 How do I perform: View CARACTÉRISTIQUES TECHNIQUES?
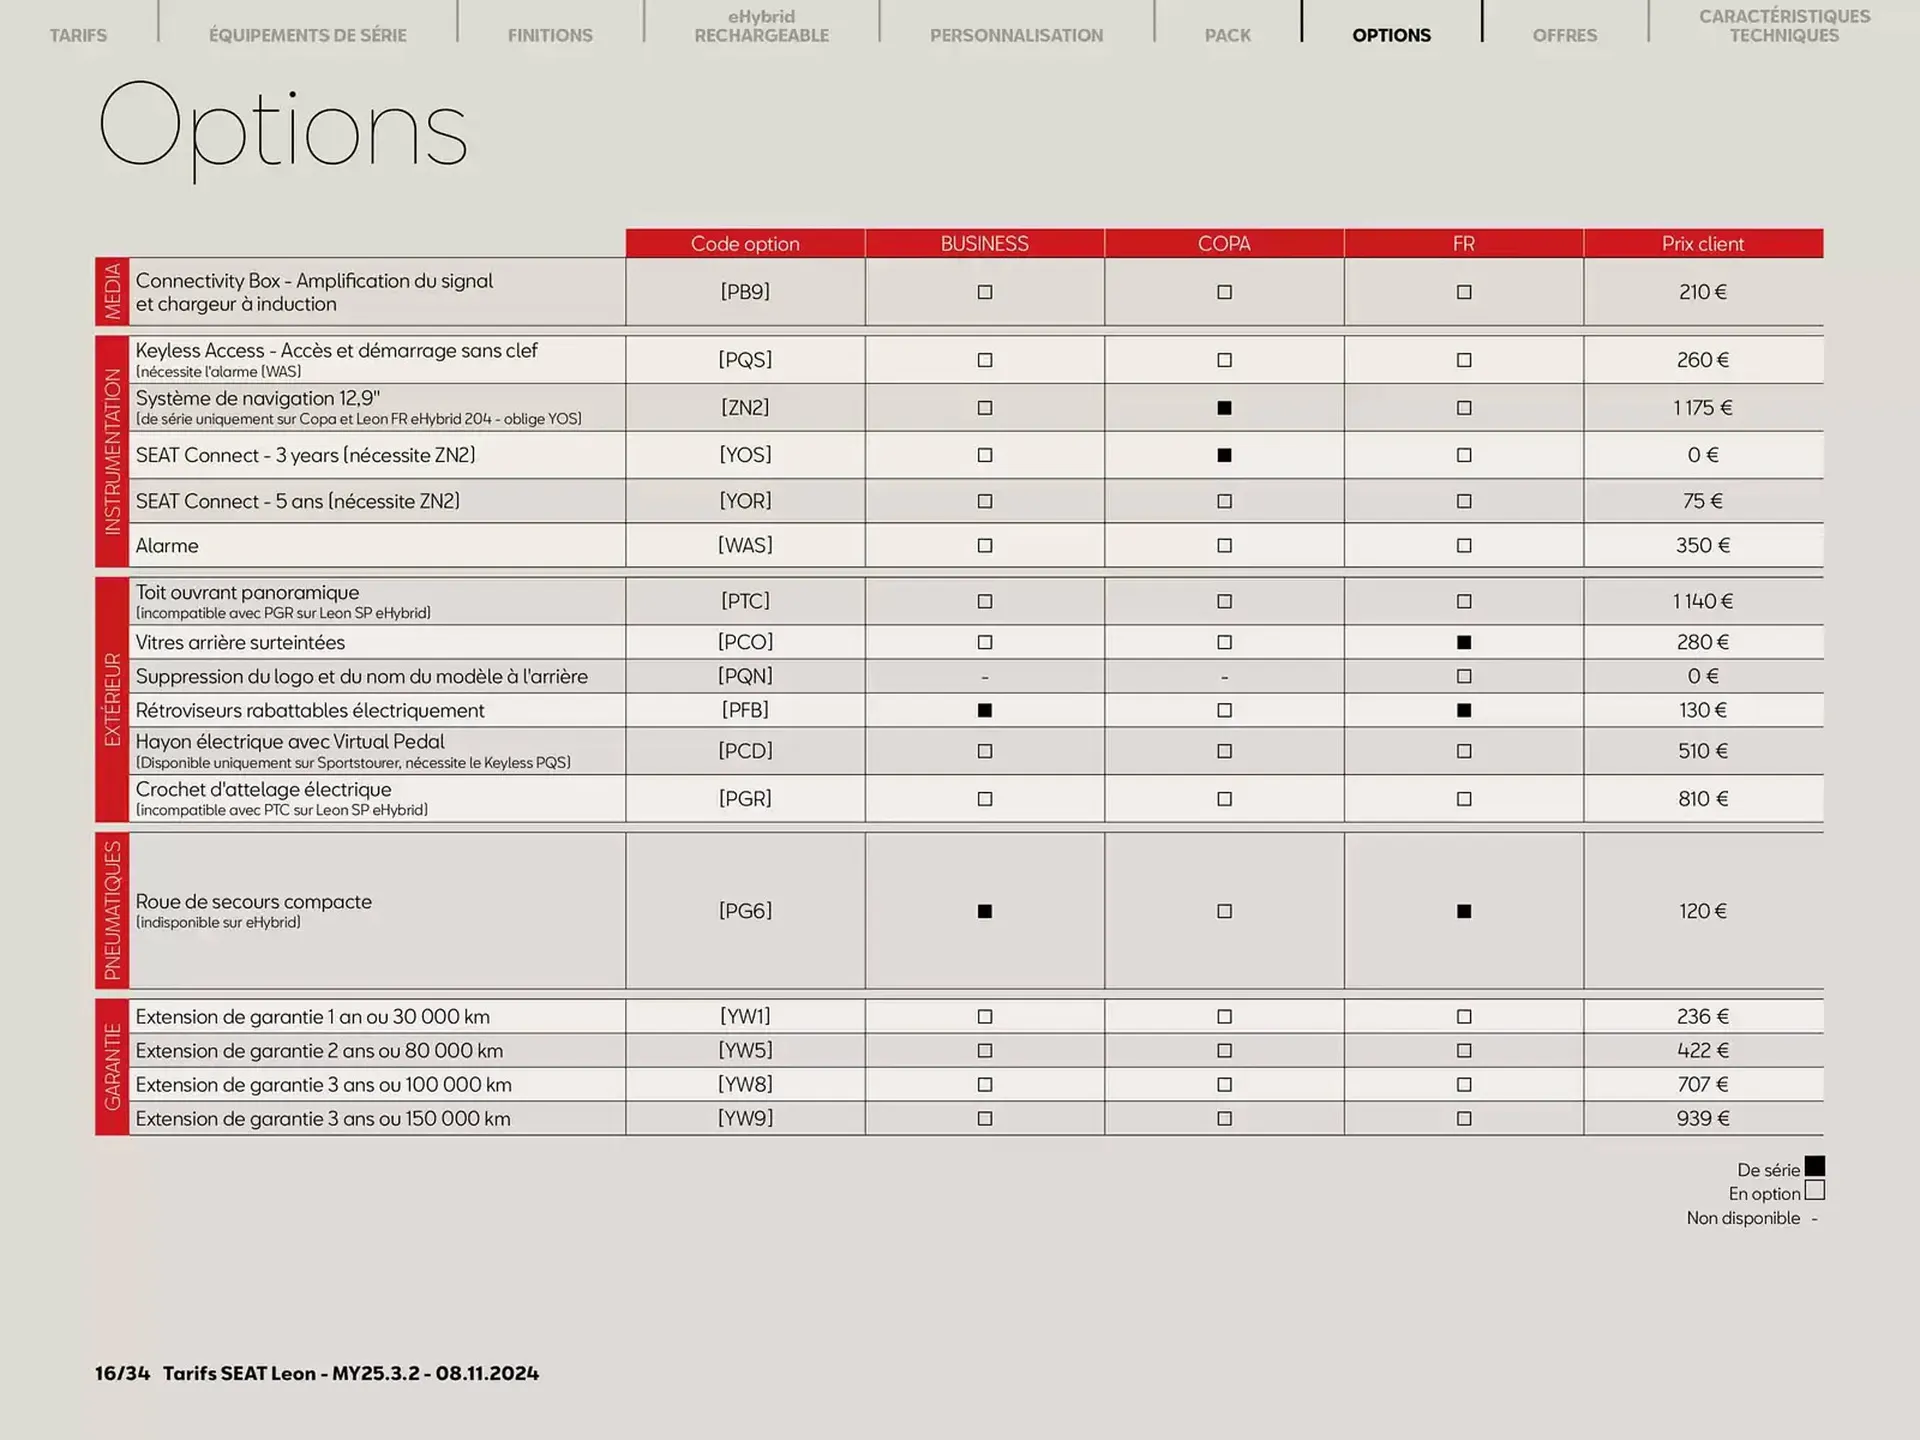[1785, 26]
